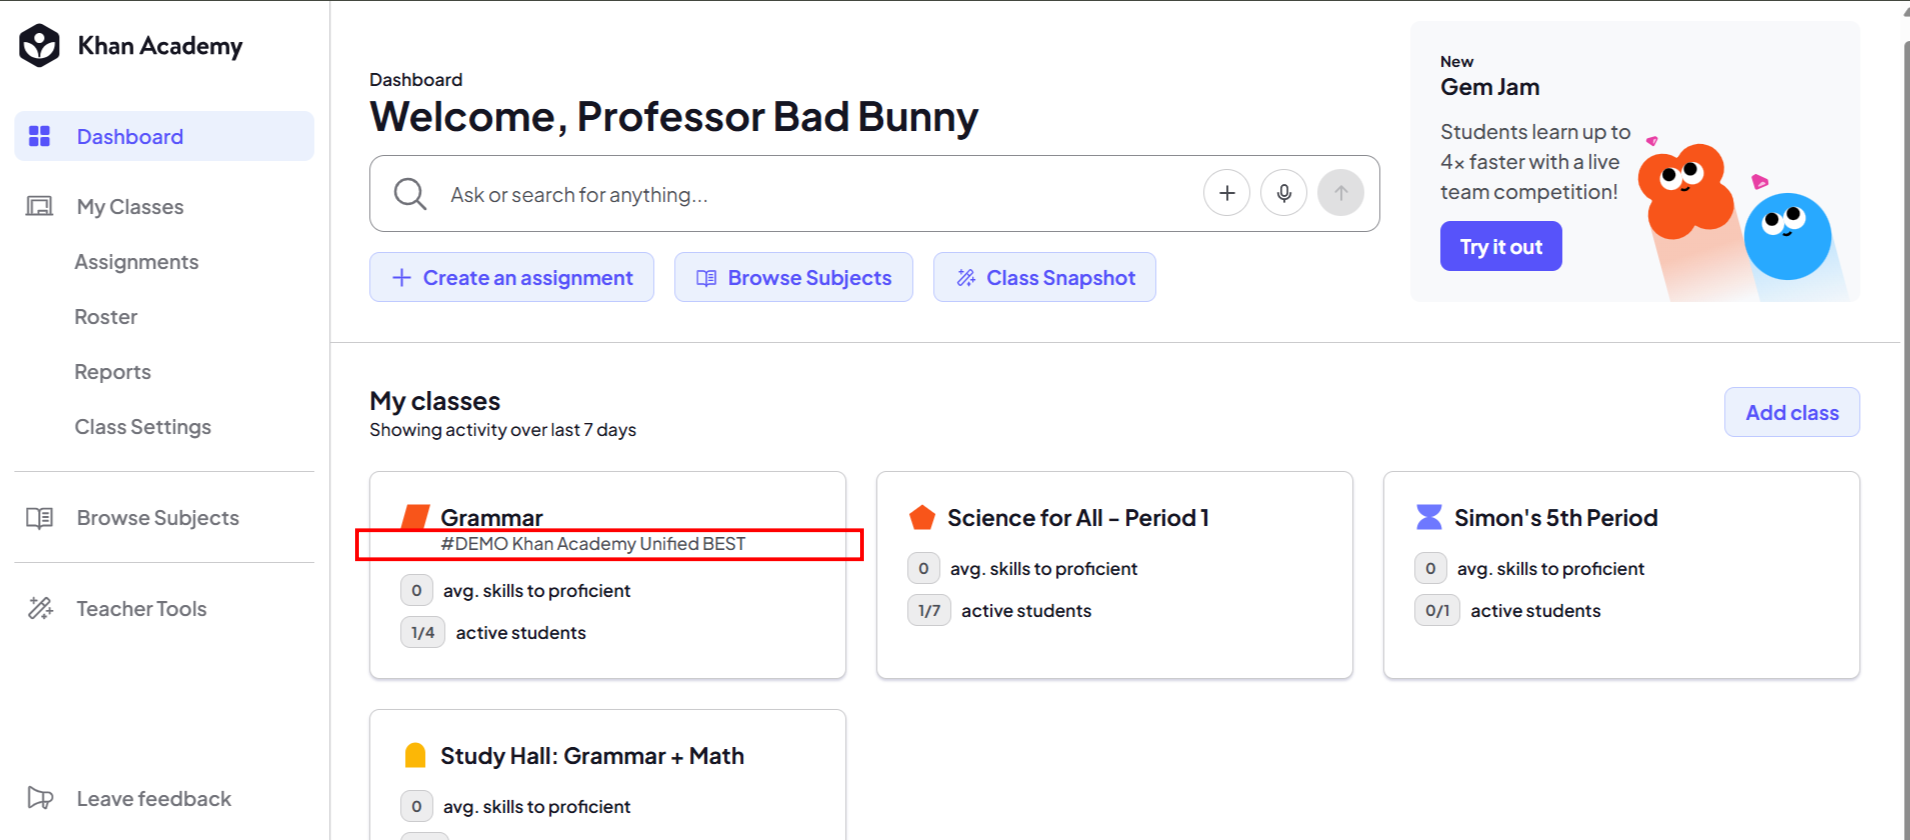Click Simon's 5th Period avg. skills to proficient
The height and width of the screenshot is (840, 1910).
click(x=1551, y=569)
